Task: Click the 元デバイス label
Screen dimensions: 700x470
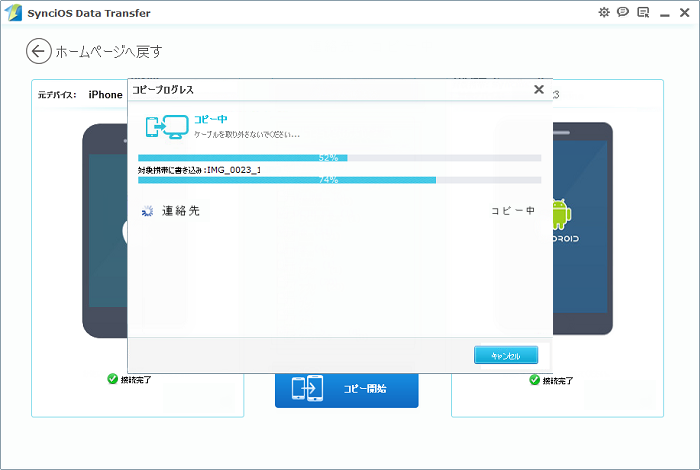Action: click(57, 95)
